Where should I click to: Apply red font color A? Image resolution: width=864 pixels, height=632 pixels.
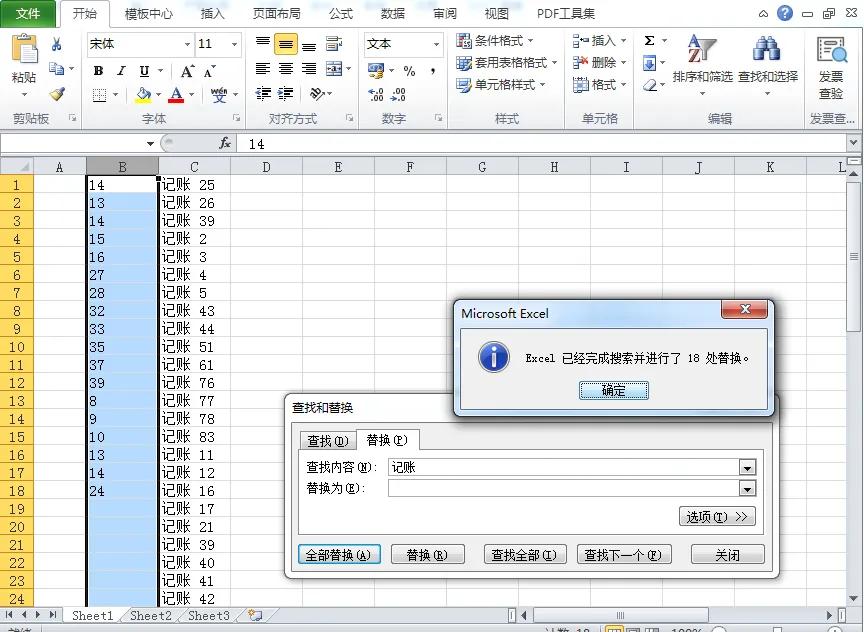tap(176, 95)
